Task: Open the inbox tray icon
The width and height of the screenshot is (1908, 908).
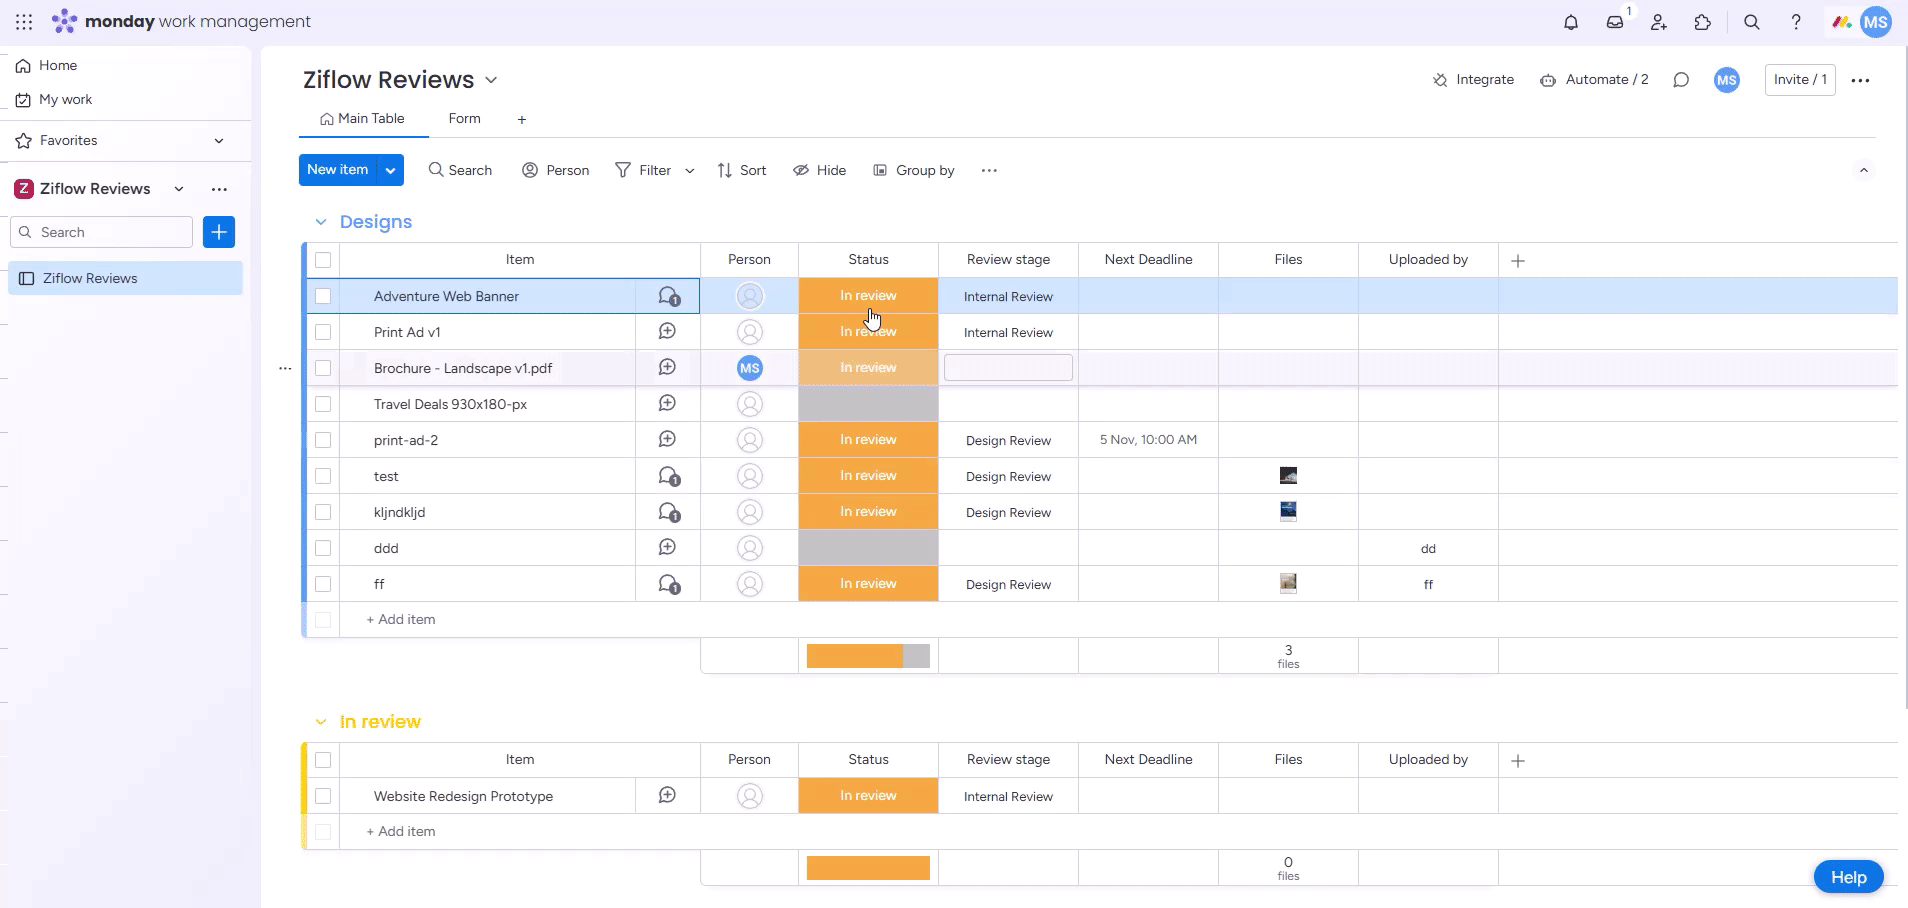Action: click(1615, 22)
